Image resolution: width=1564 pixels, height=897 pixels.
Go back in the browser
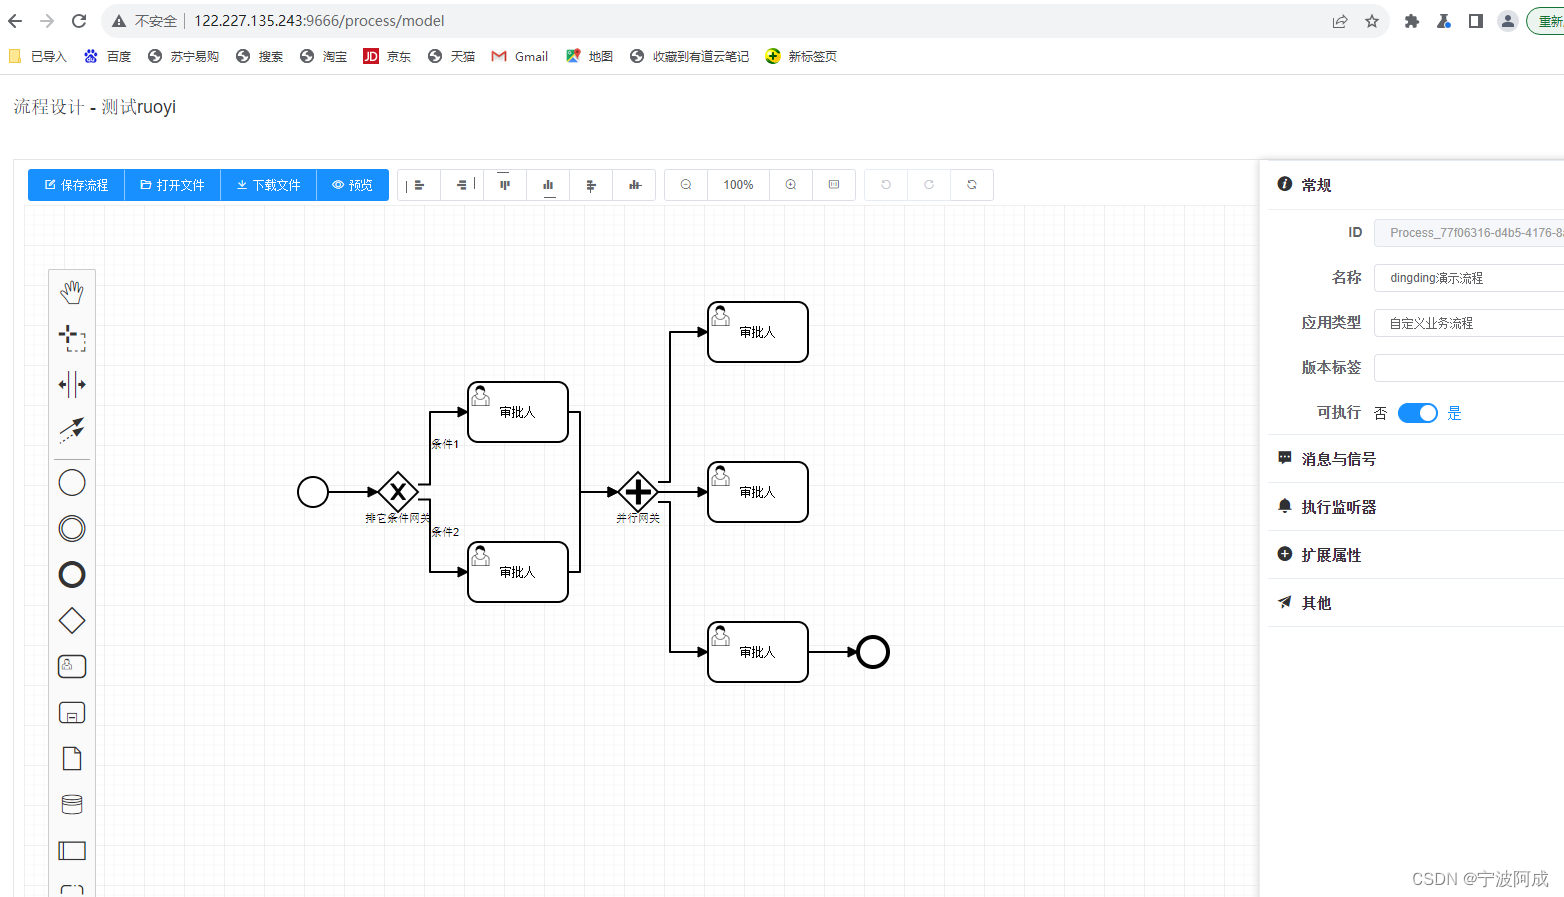(15, 21)
